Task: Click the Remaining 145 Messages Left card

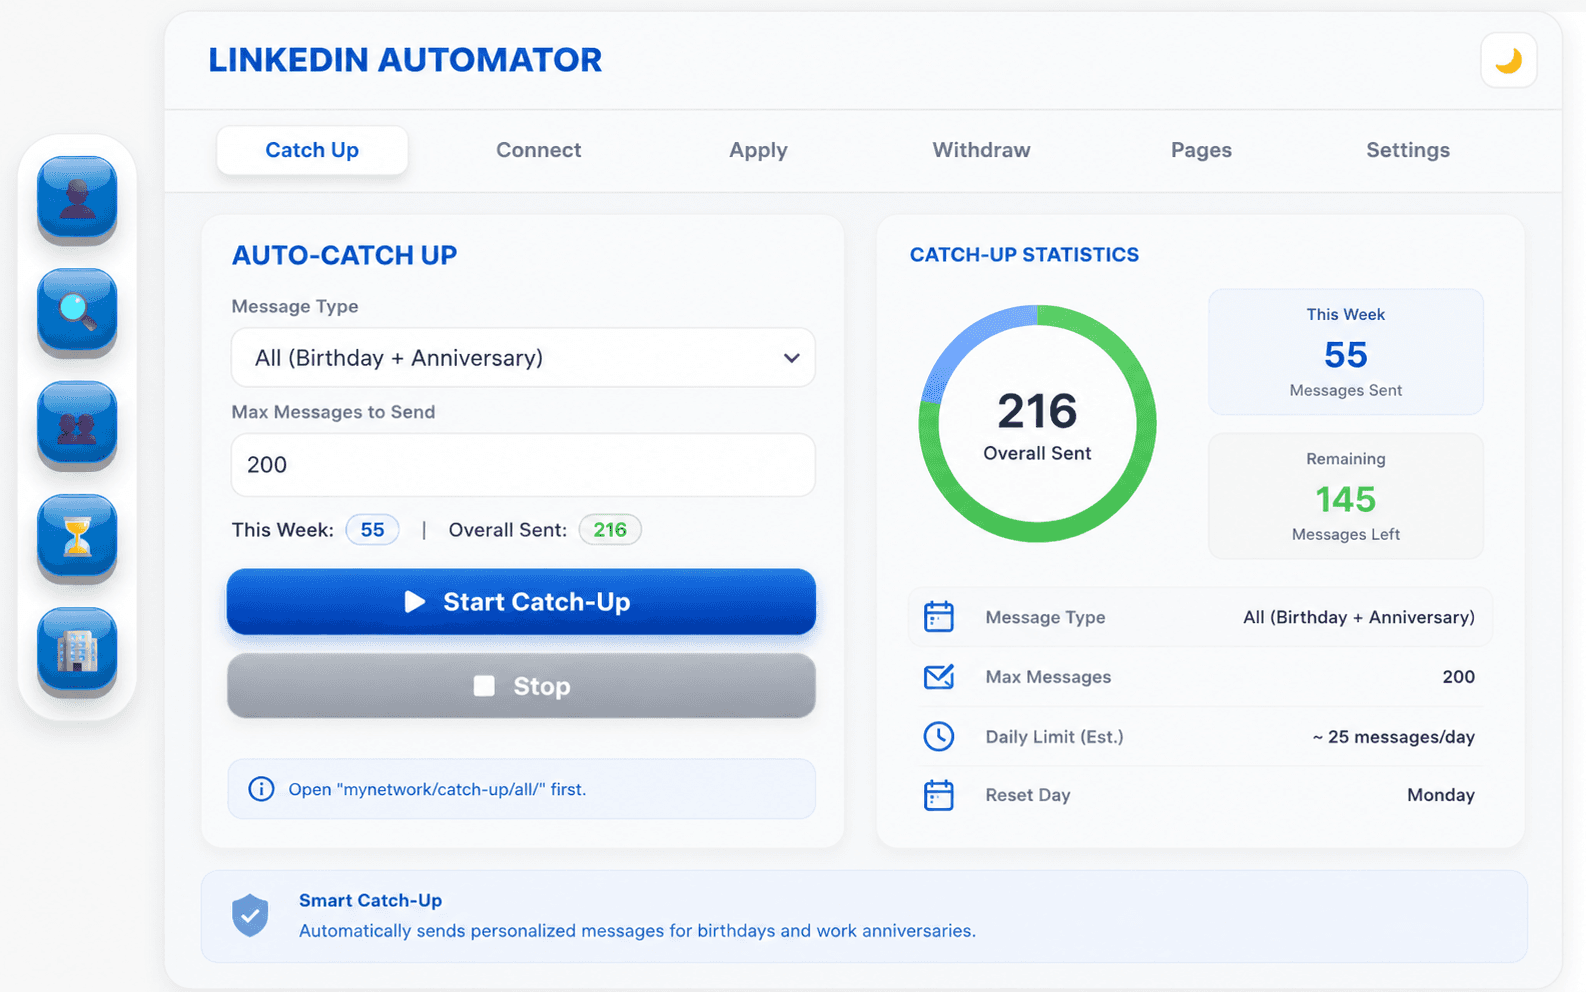Action: click(x=1345, y=496)
